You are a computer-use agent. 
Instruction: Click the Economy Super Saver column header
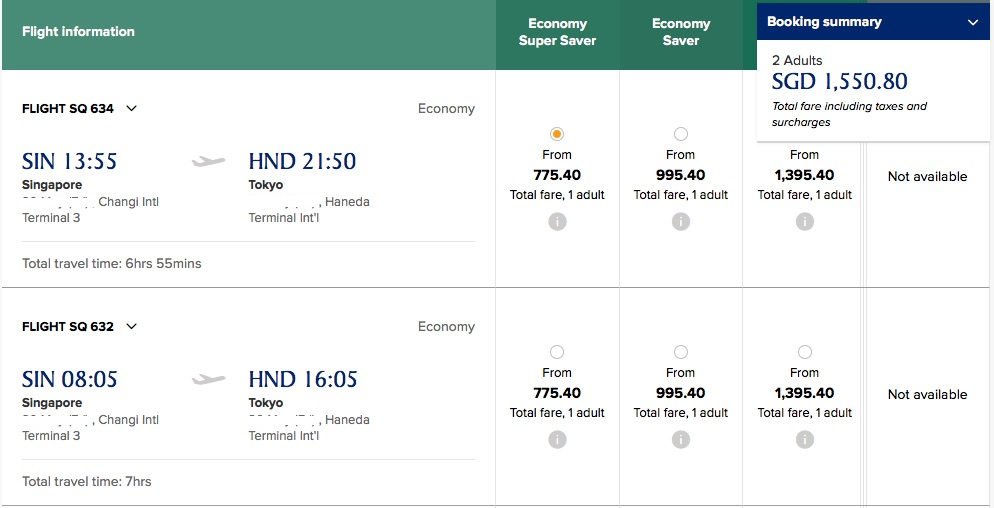[x=557, y=32]
